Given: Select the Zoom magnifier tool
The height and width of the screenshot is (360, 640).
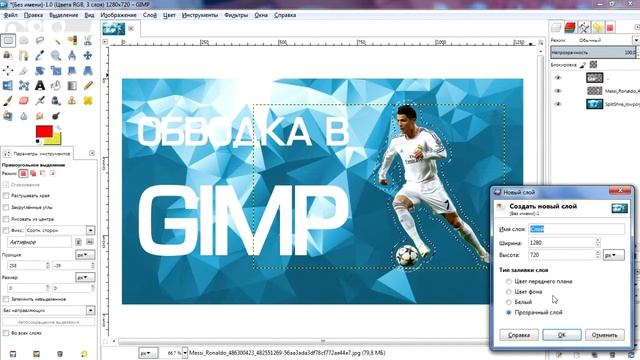Looking at the screenshot, I should (56, 56).
